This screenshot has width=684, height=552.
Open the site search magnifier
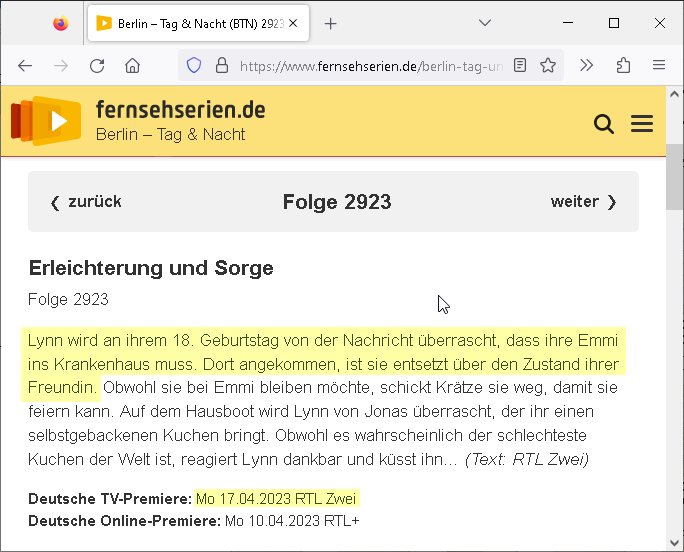click(x=604, y=124)
